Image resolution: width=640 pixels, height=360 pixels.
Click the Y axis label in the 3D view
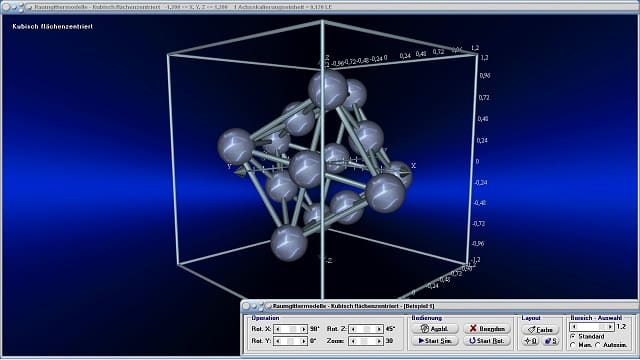click(229, 167)
